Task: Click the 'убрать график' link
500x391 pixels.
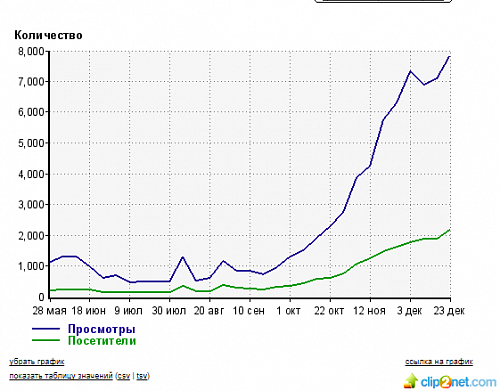Action: tap(37, 361)
